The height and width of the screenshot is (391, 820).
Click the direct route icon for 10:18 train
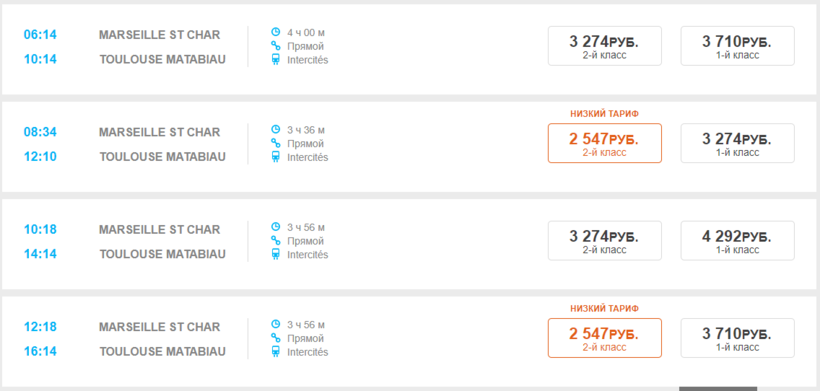click(276, 240)
